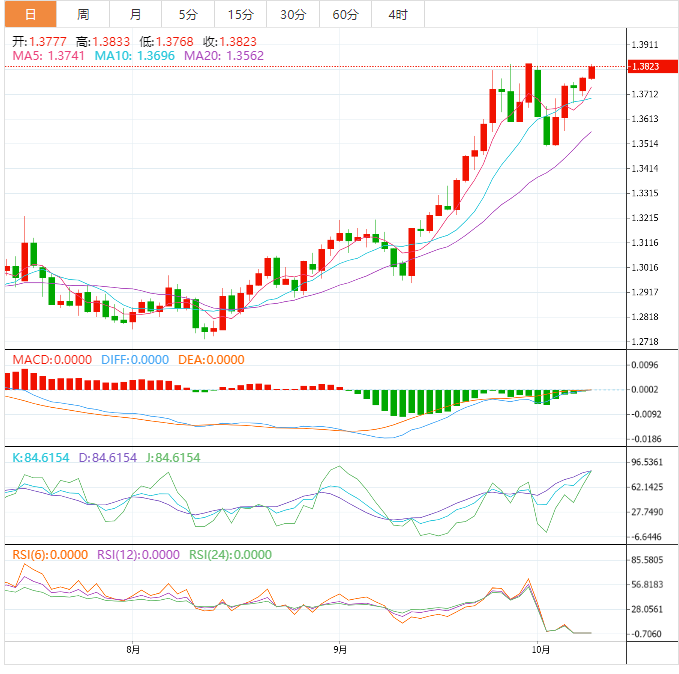The width and height of the screenshot is (679, 674).
Task: Open the 5分 timeframe tab
Action: pyautogui.click(x=188, y=14)
